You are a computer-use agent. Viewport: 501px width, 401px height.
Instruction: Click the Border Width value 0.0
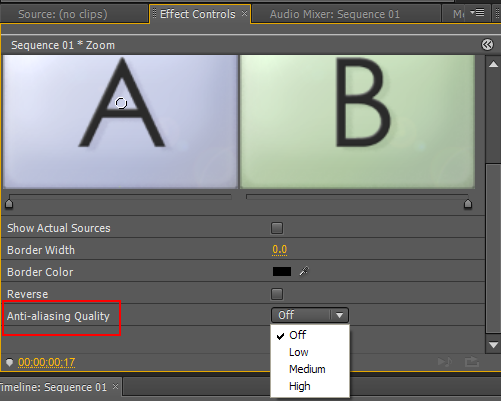coord(280,249)
